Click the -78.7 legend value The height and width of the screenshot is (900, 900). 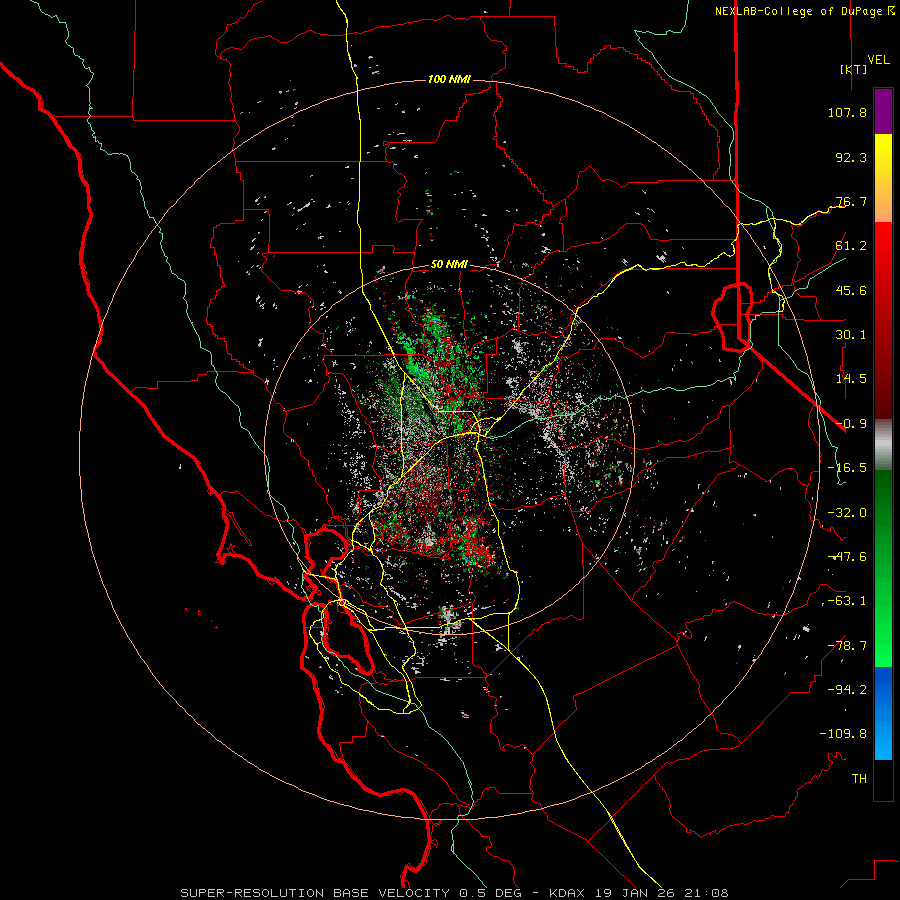click(847, 646)
